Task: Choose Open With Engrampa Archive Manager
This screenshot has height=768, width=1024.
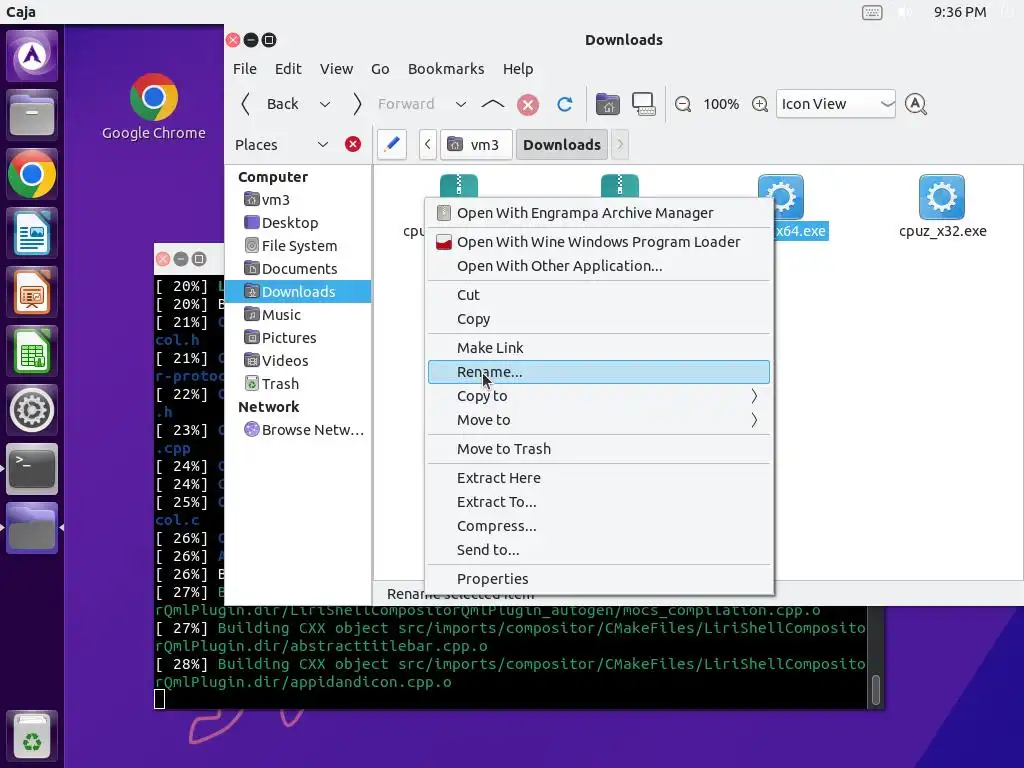Action: 599,213
